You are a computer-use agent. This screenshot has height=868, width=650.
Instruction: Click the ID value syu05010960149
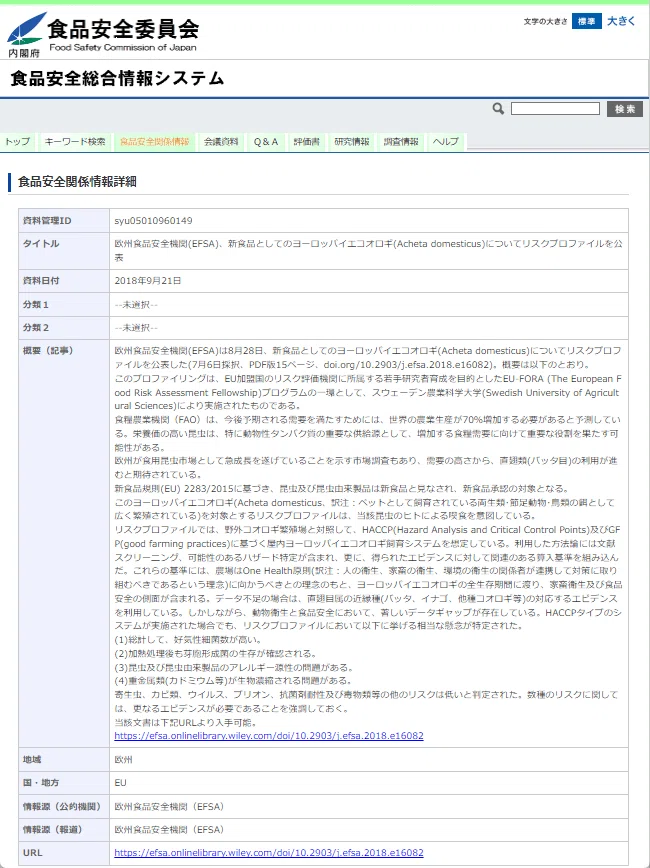(153, 221)
